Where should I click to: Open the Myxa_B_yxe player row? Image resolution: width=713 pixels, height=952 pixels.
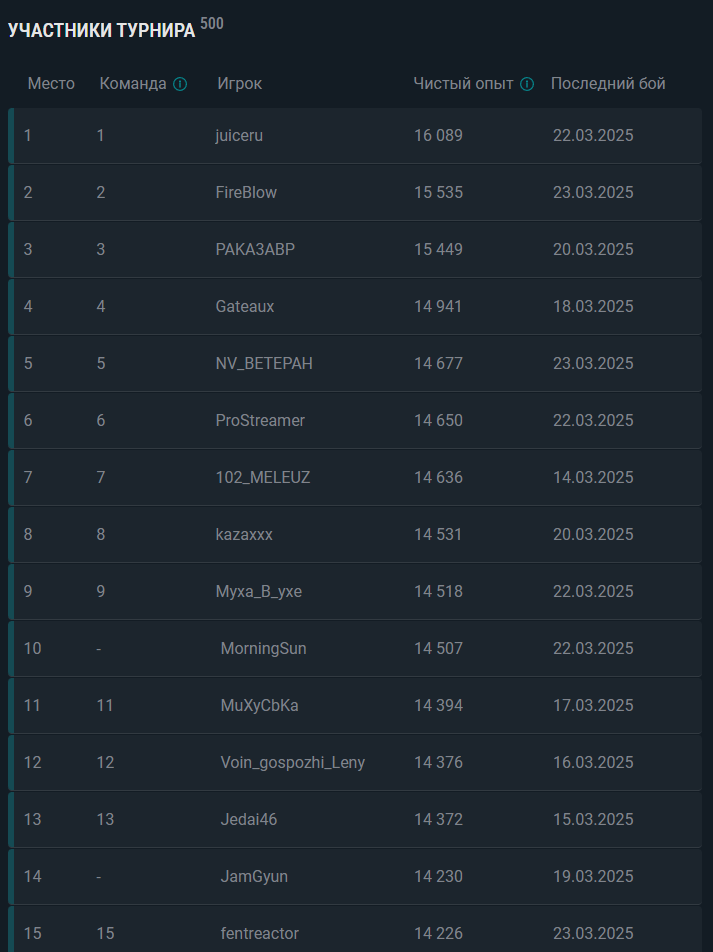[355, 592]
